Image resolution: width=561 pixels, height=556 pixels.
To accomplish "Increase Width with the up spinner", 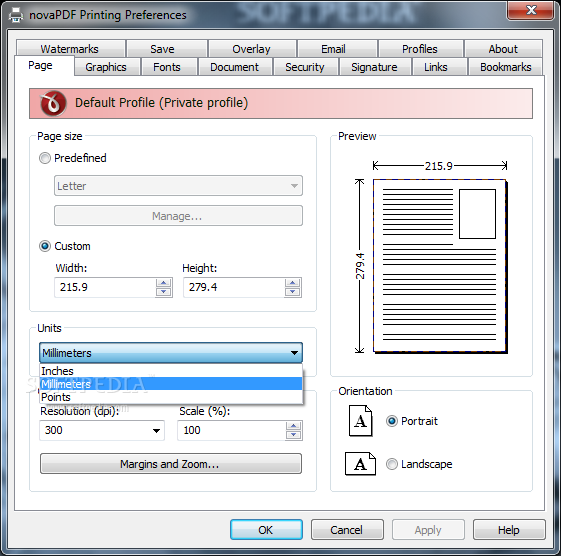I will (164, 283).
